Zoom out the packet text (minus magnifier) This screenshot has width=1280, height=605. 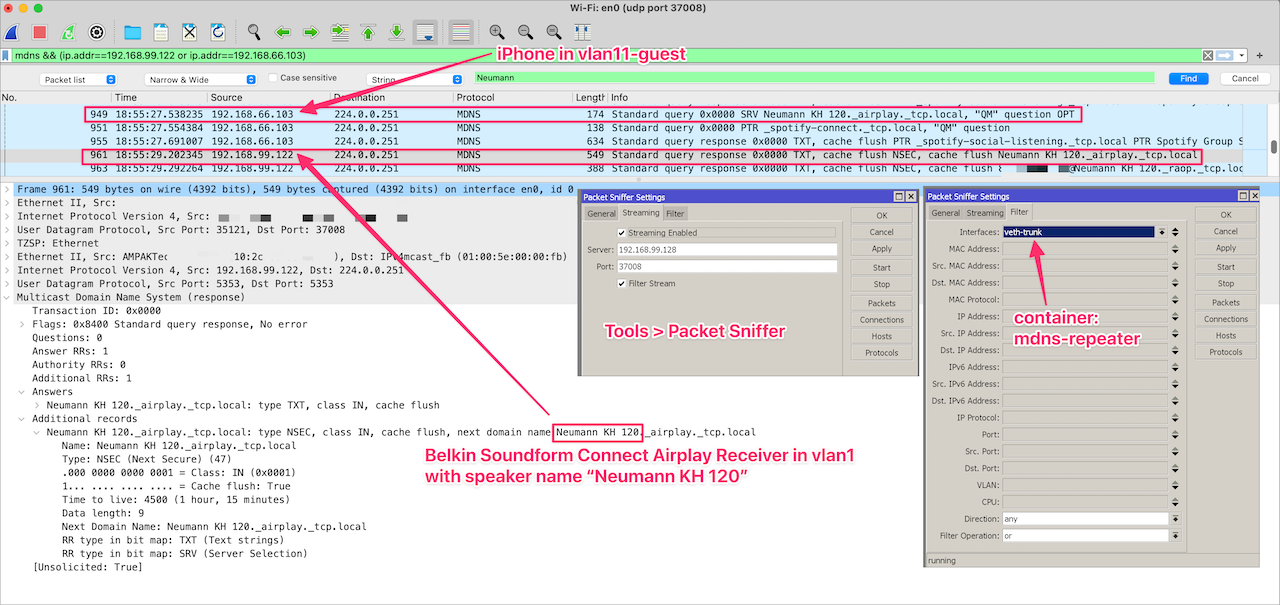tap(525, 33)
